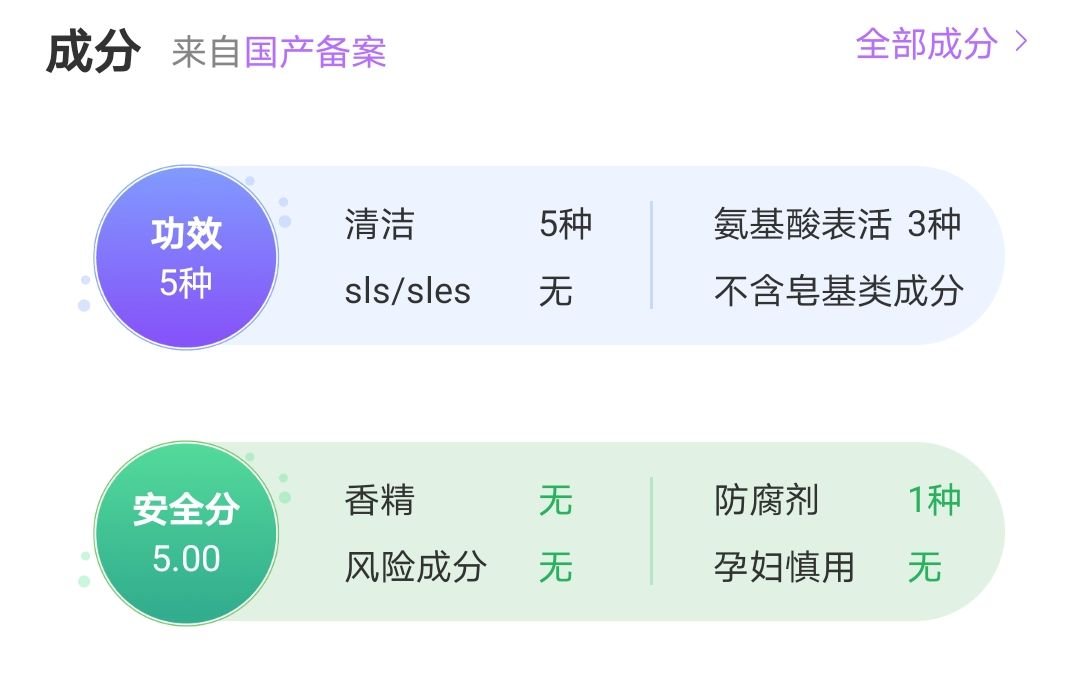Tap the 5种 count beside 清洁
Screen dimensions: 1080x699
coord(565,225)
